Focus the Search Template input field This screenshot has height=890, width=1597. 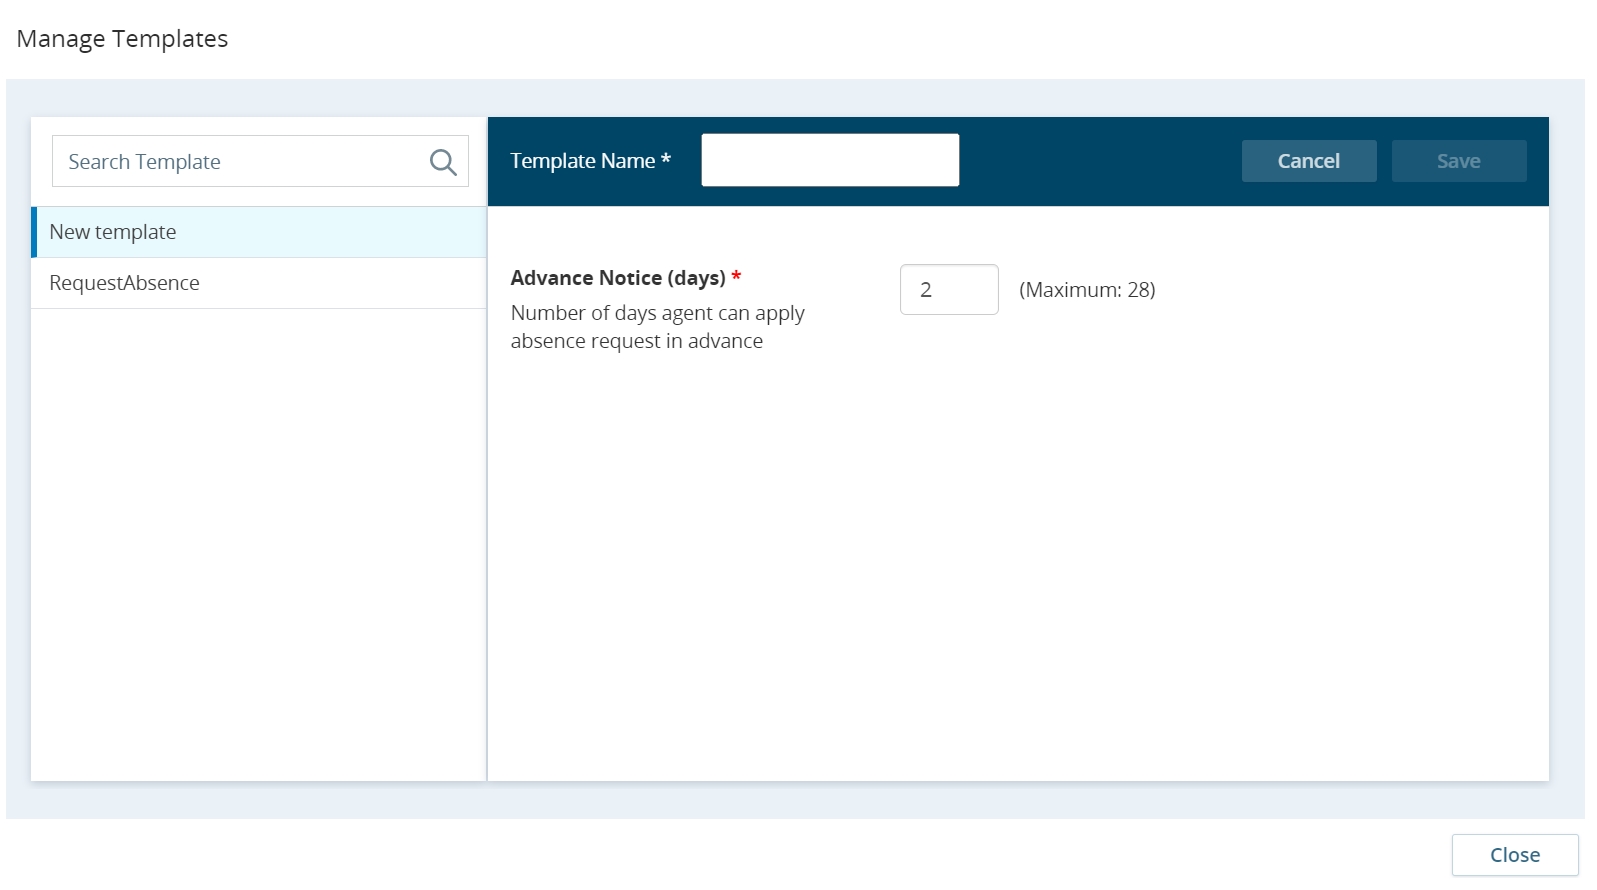[240, 162]
